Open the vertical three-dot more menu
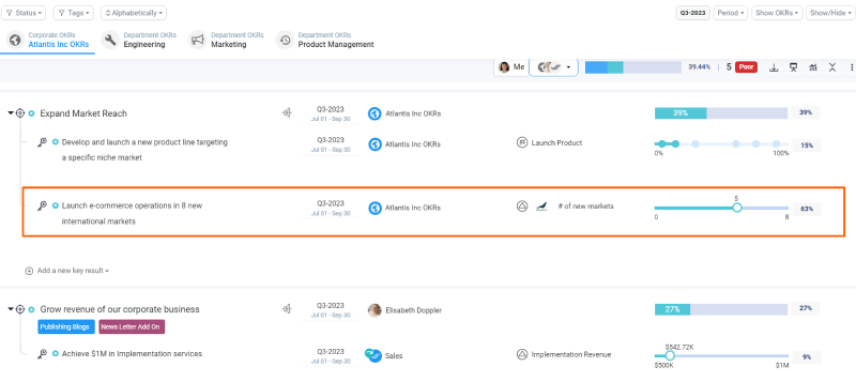Viewport: 856px width, 371px height. [852, 67]
